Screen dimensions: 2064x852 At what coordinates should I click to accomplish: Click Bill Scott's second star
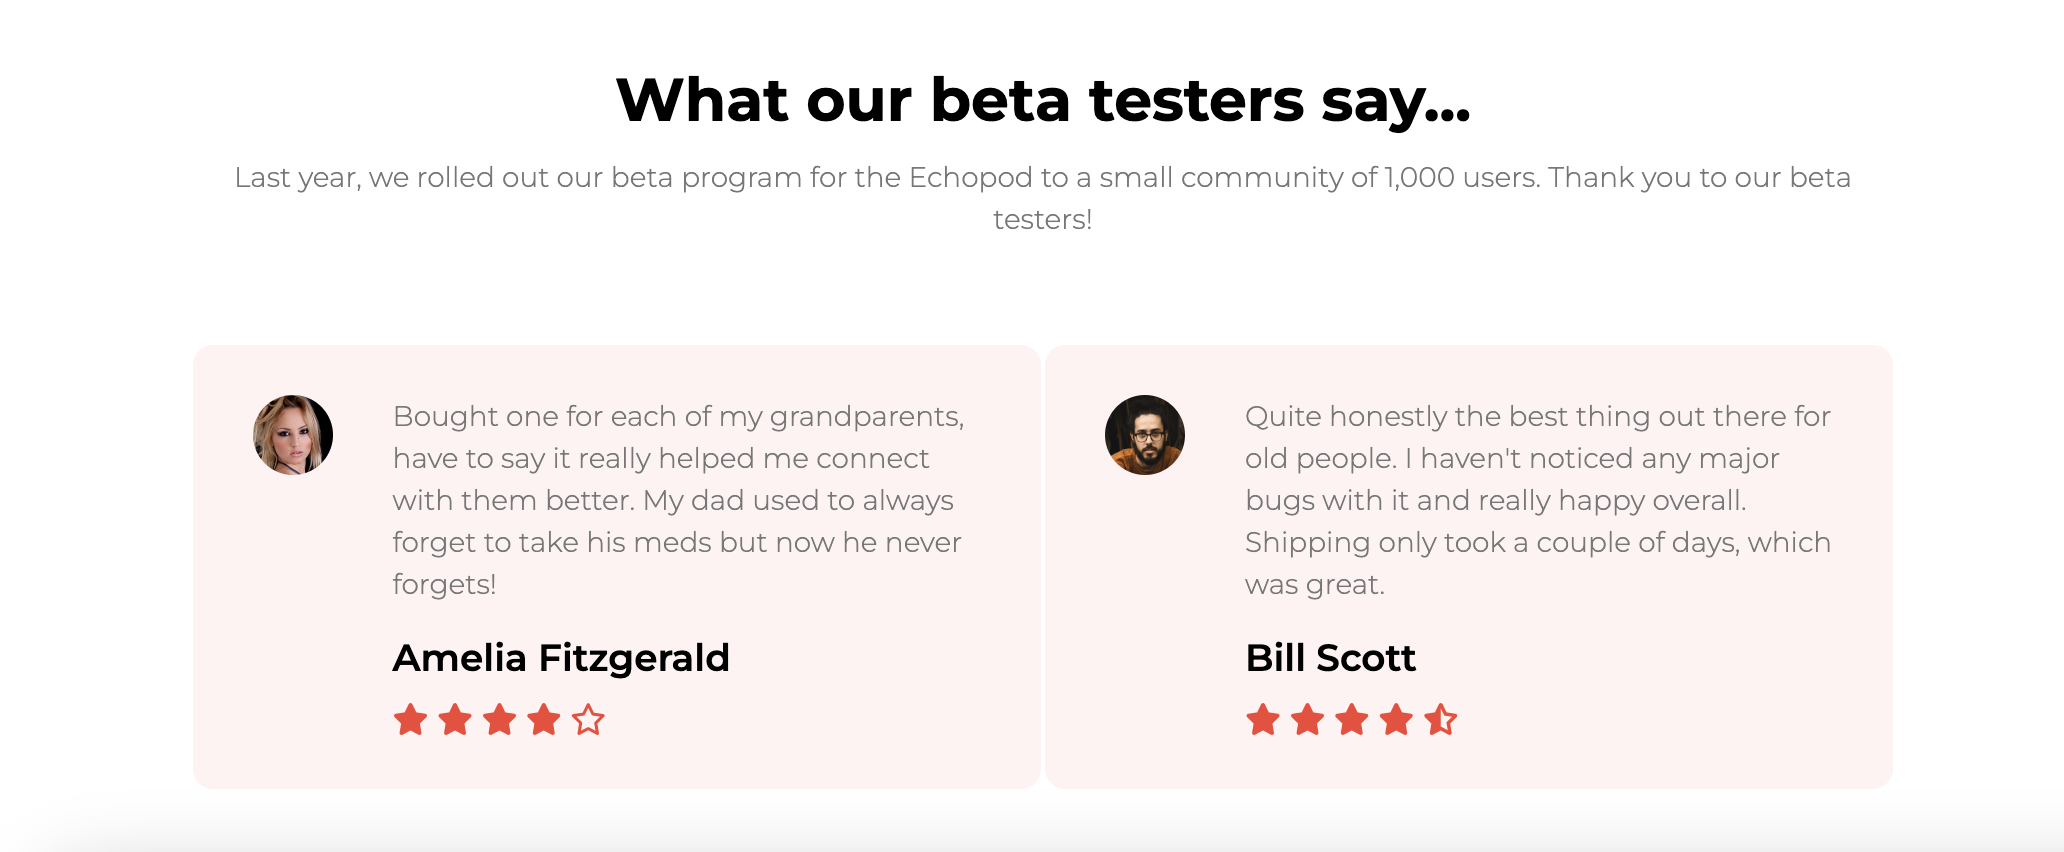click(x=1307, y=719)
